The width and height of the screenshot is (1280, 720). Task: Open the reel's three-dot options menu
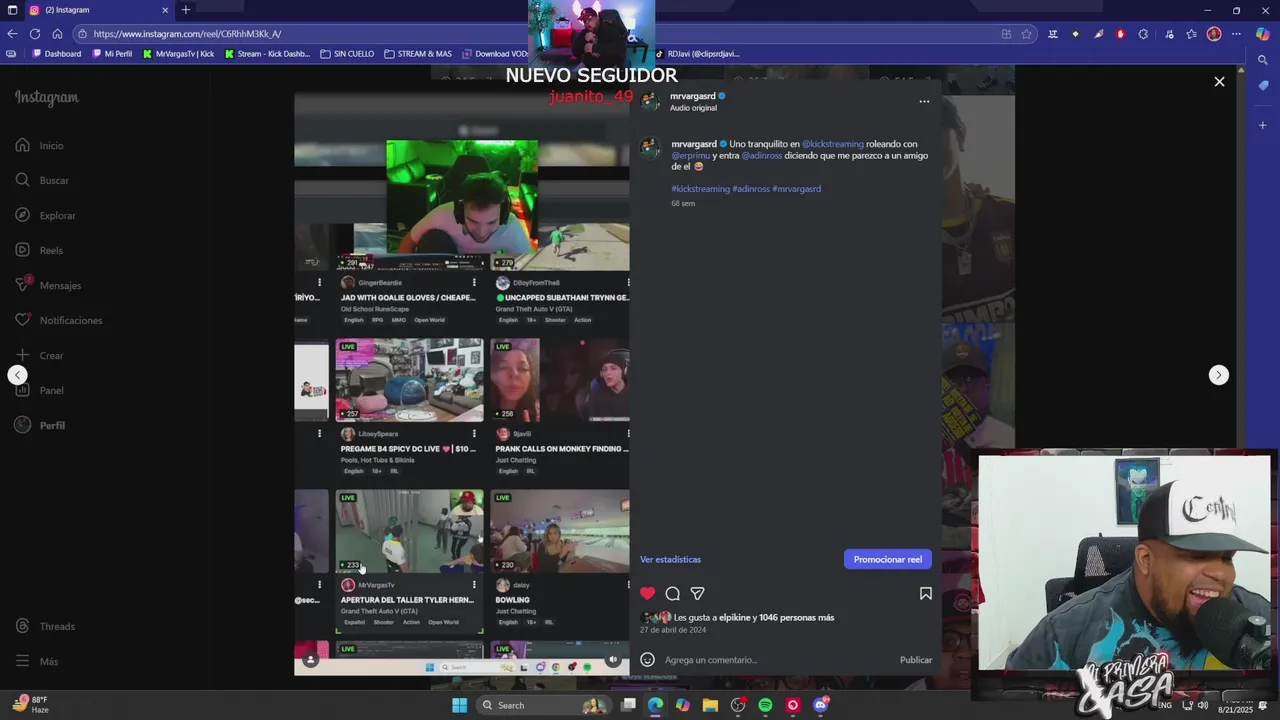coord(924,101)
